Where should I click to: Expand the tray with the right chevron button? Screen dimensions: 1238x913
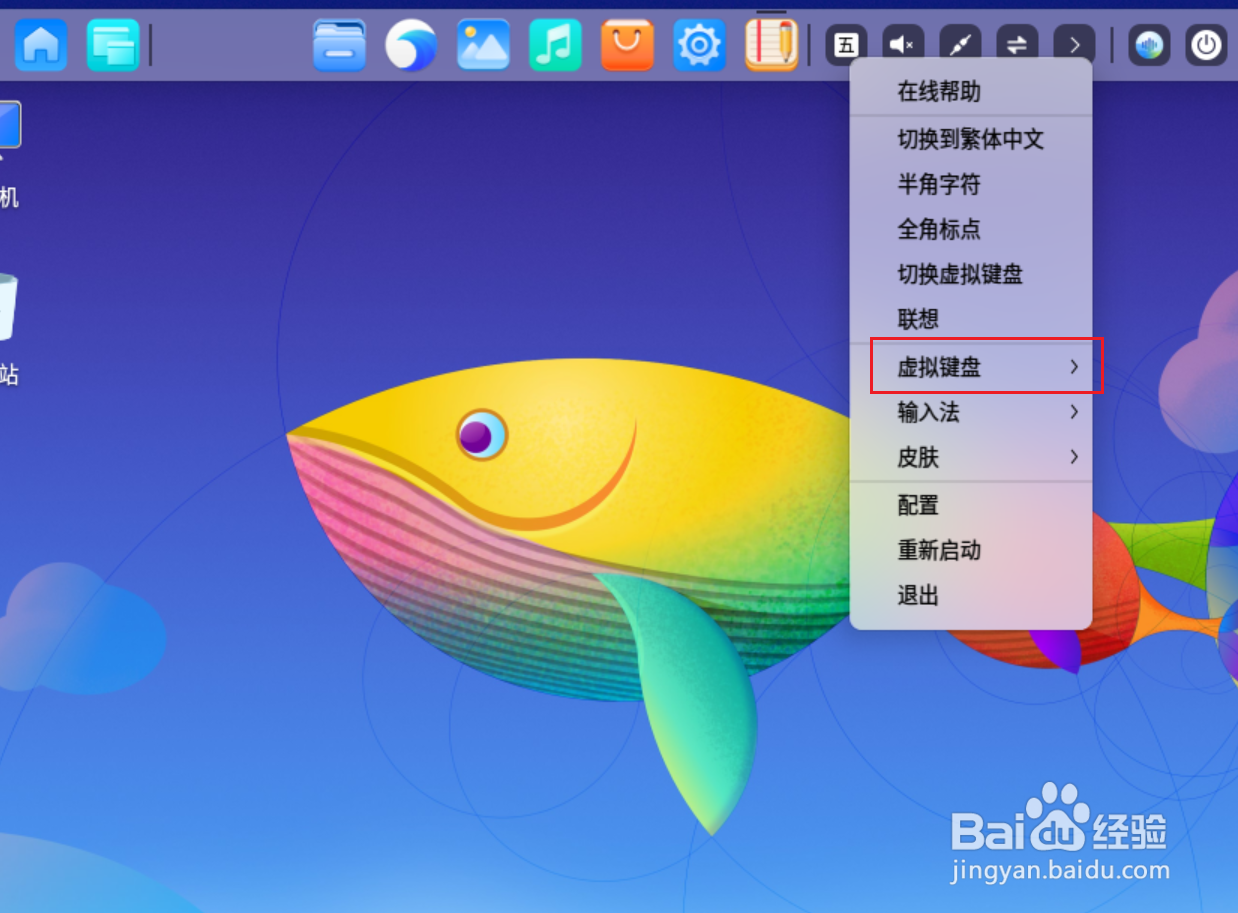tap(1074, 45)
